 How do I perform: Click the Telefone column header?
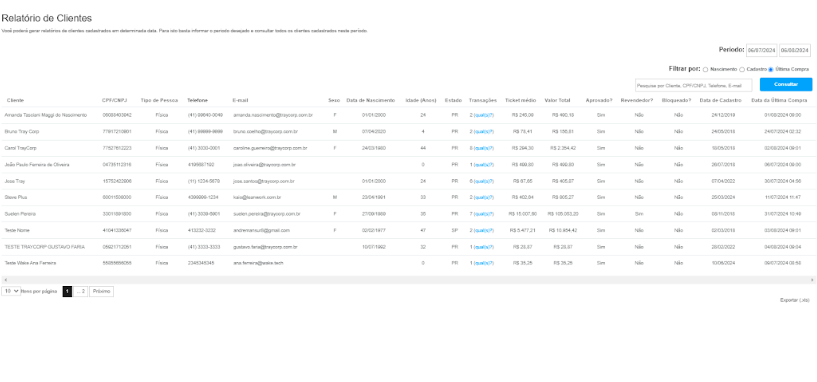(x=197, y=100)
